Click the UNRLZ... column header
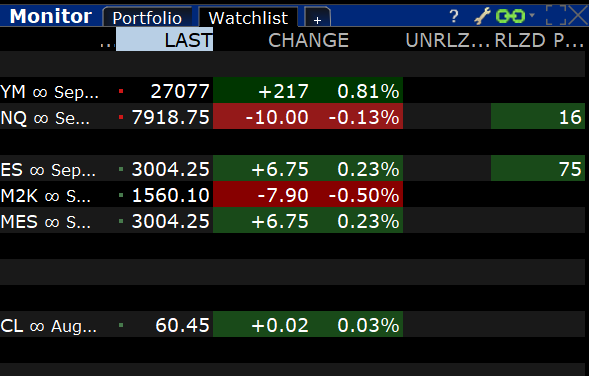 coord(447,40)
